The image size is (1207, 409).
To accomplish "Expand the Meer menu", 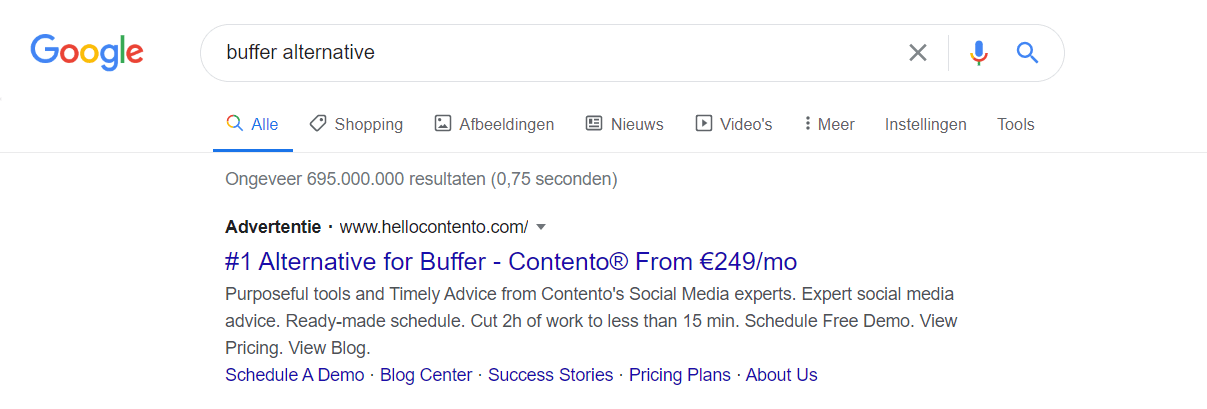I will tap(829, 124).
